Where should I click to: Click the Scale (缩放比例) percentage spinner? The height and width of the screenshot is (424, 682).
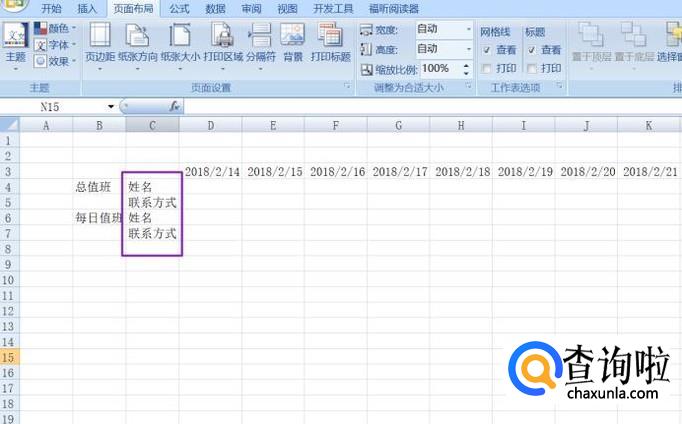tap(466, 68)
